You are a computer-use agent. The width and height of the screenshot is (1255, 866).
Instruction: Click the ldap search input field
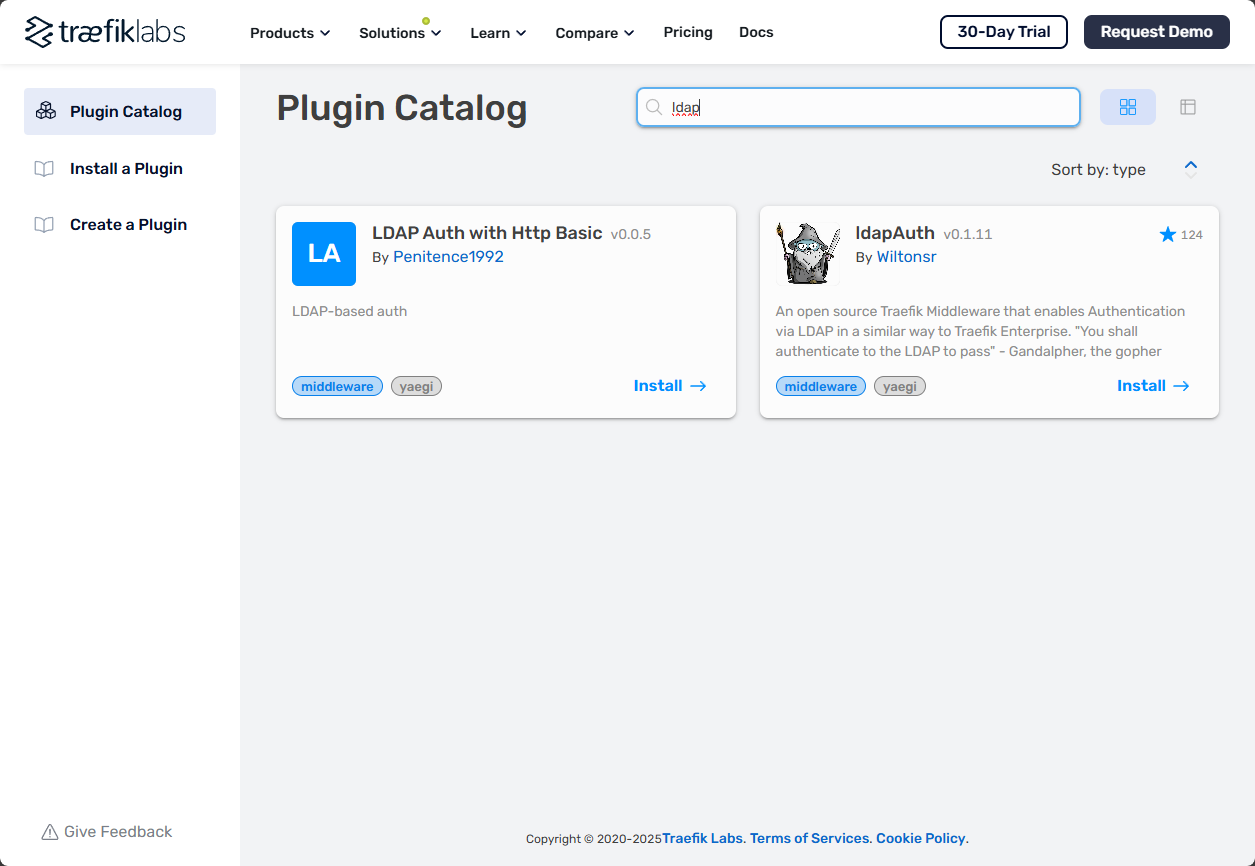(870, 108)
